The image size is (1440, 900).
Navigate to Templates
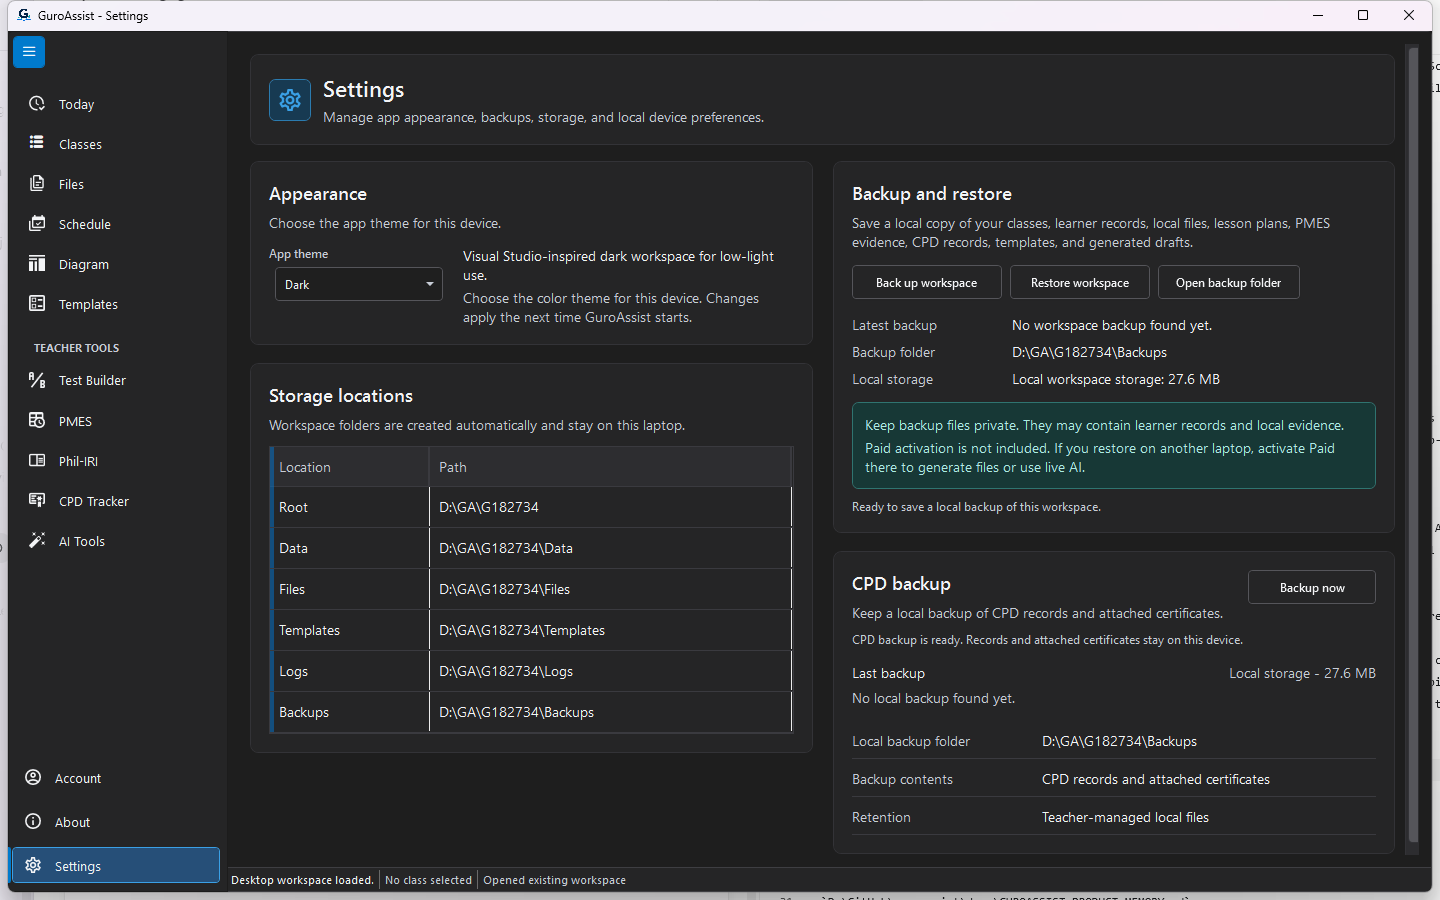coord(115,304)
